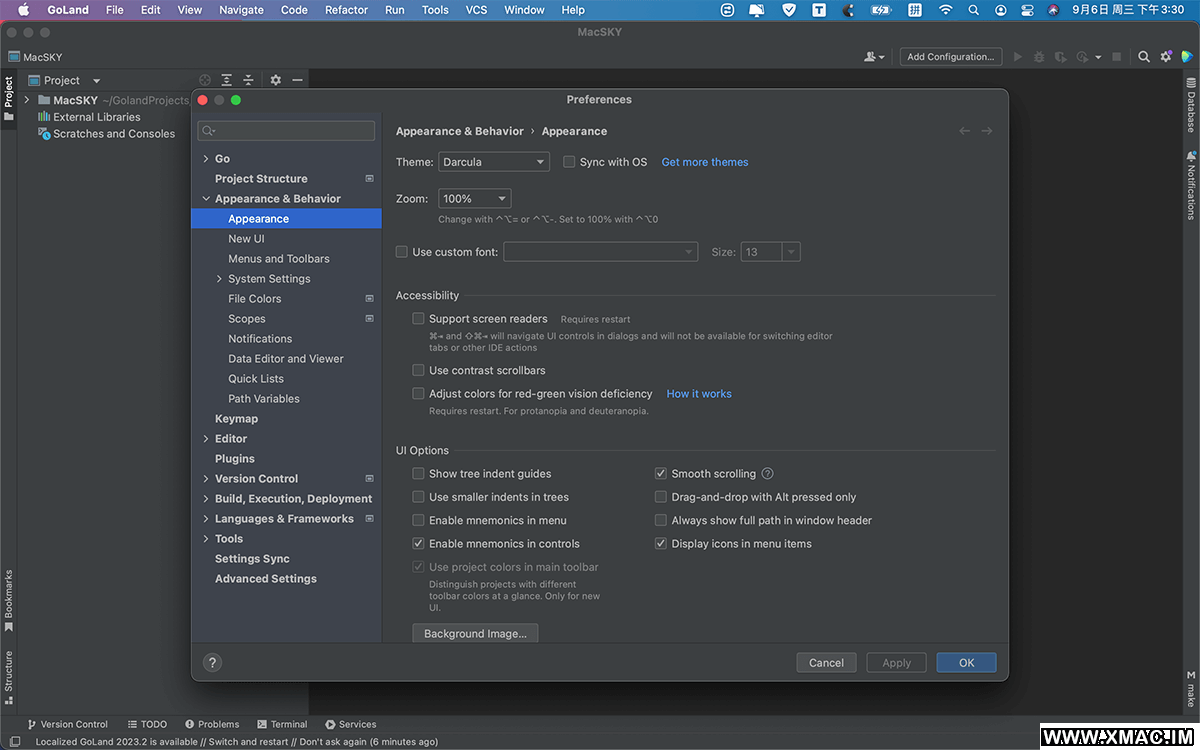
Task: Click the JetBrains Toolbox colorful icon
Action: coord(1187,57)
